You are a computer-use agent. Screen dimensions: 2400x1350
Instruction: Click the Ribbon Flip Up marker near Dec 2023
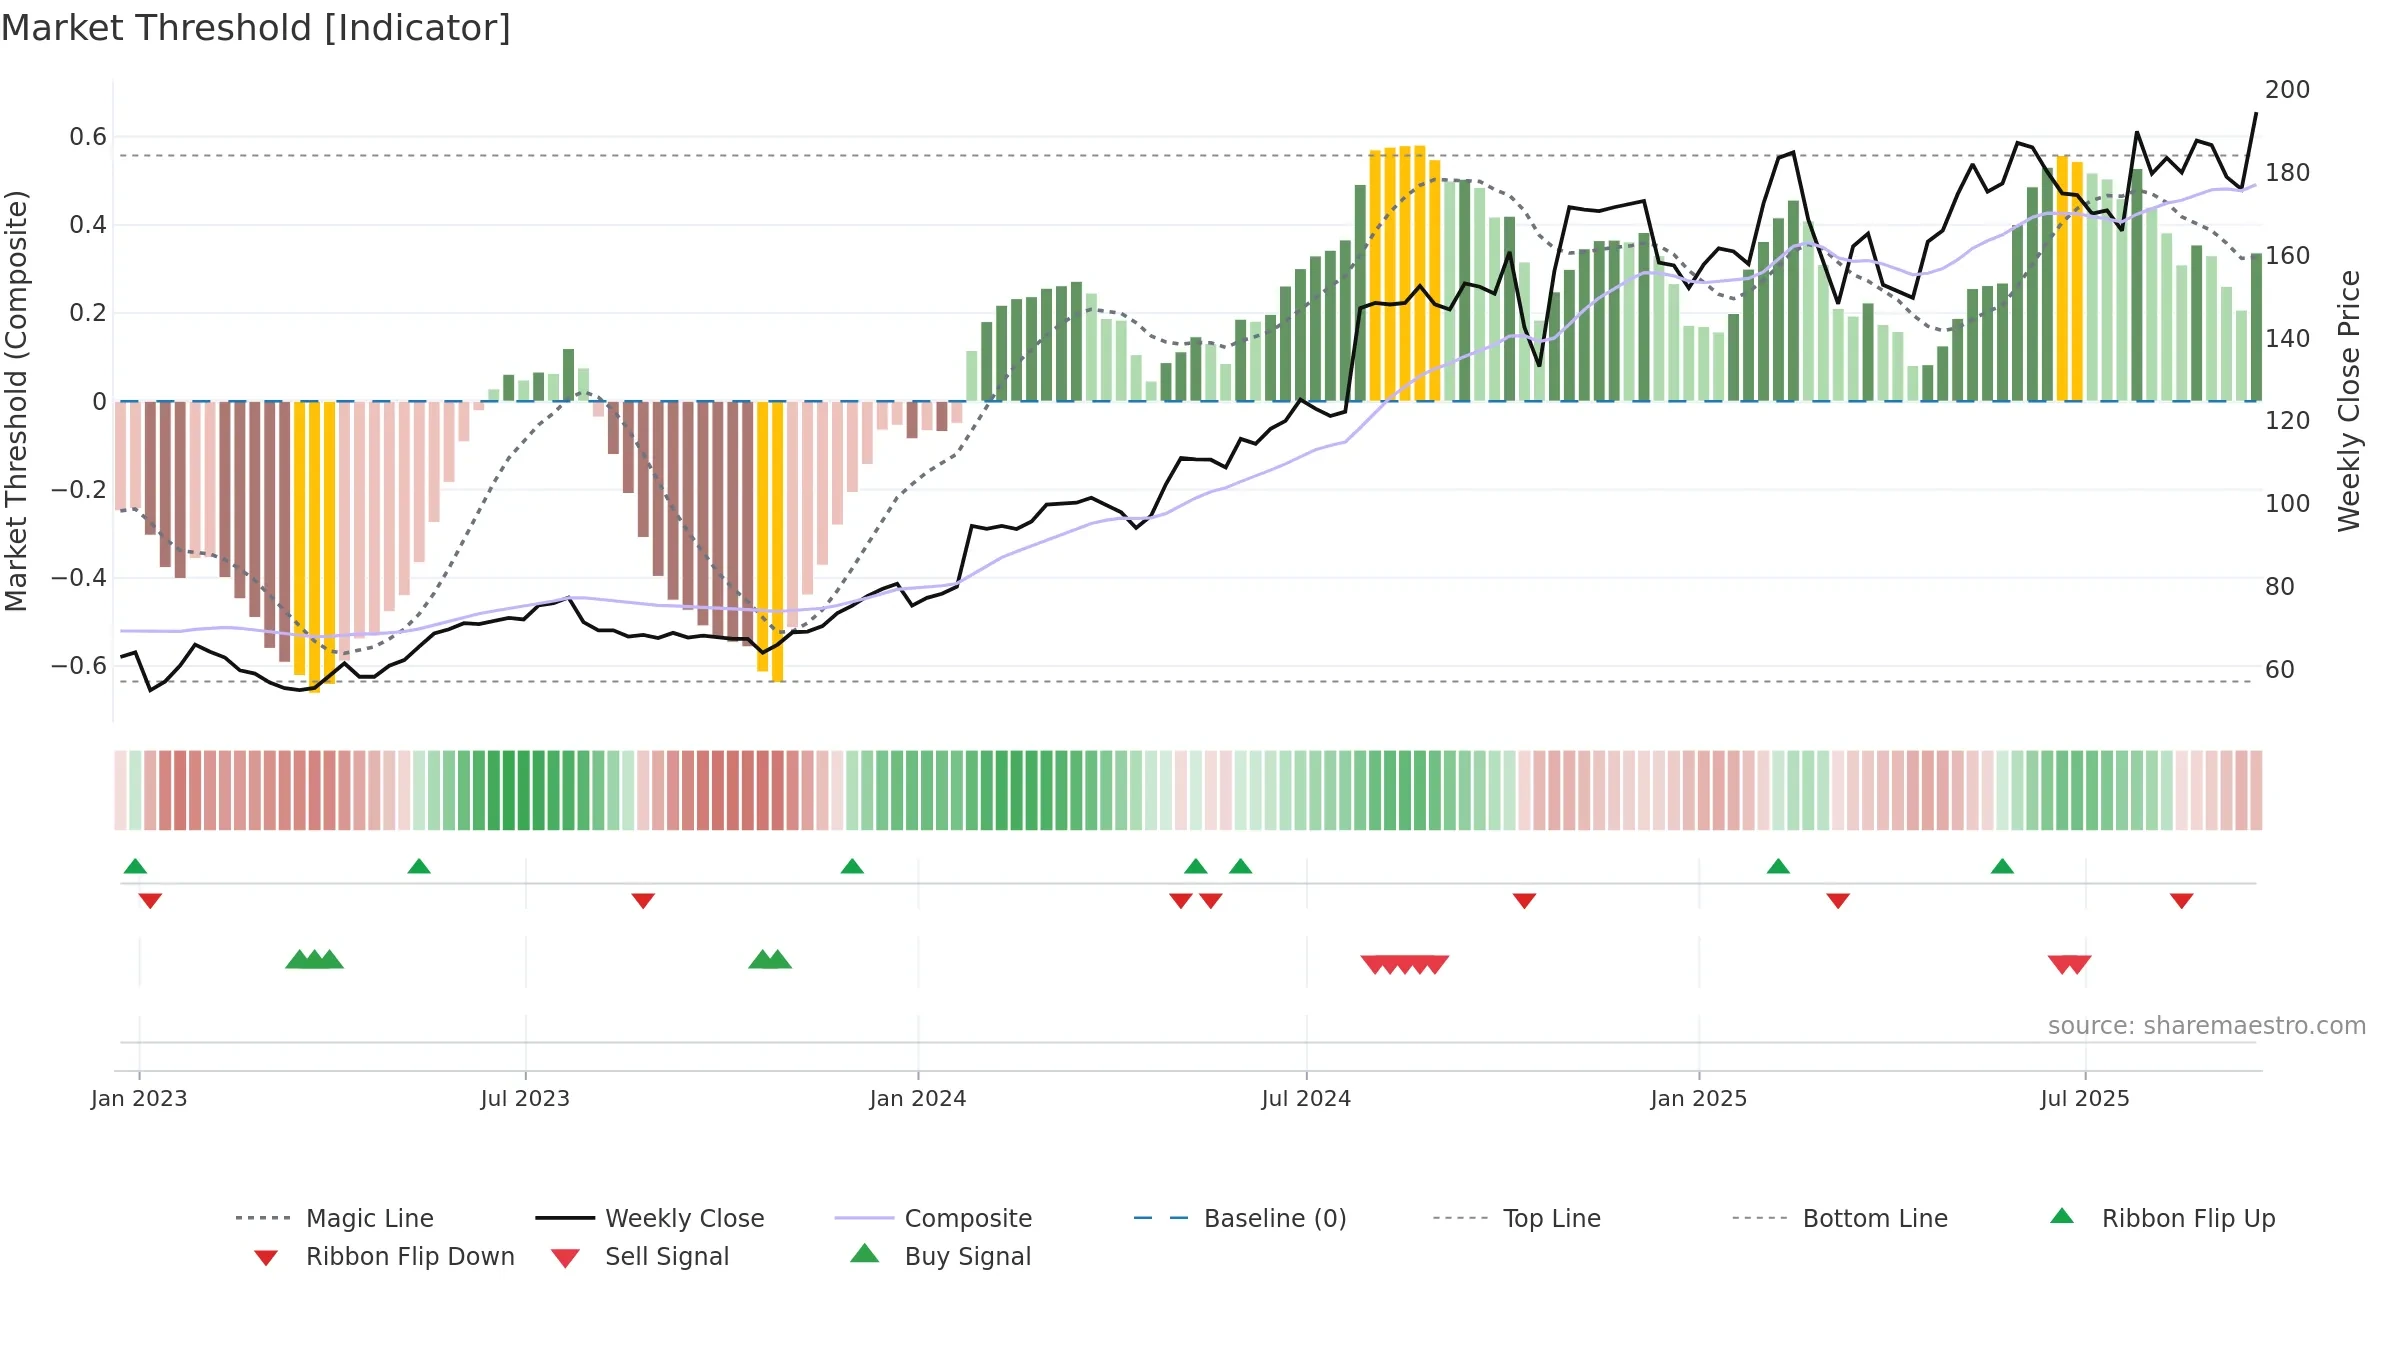852,866
